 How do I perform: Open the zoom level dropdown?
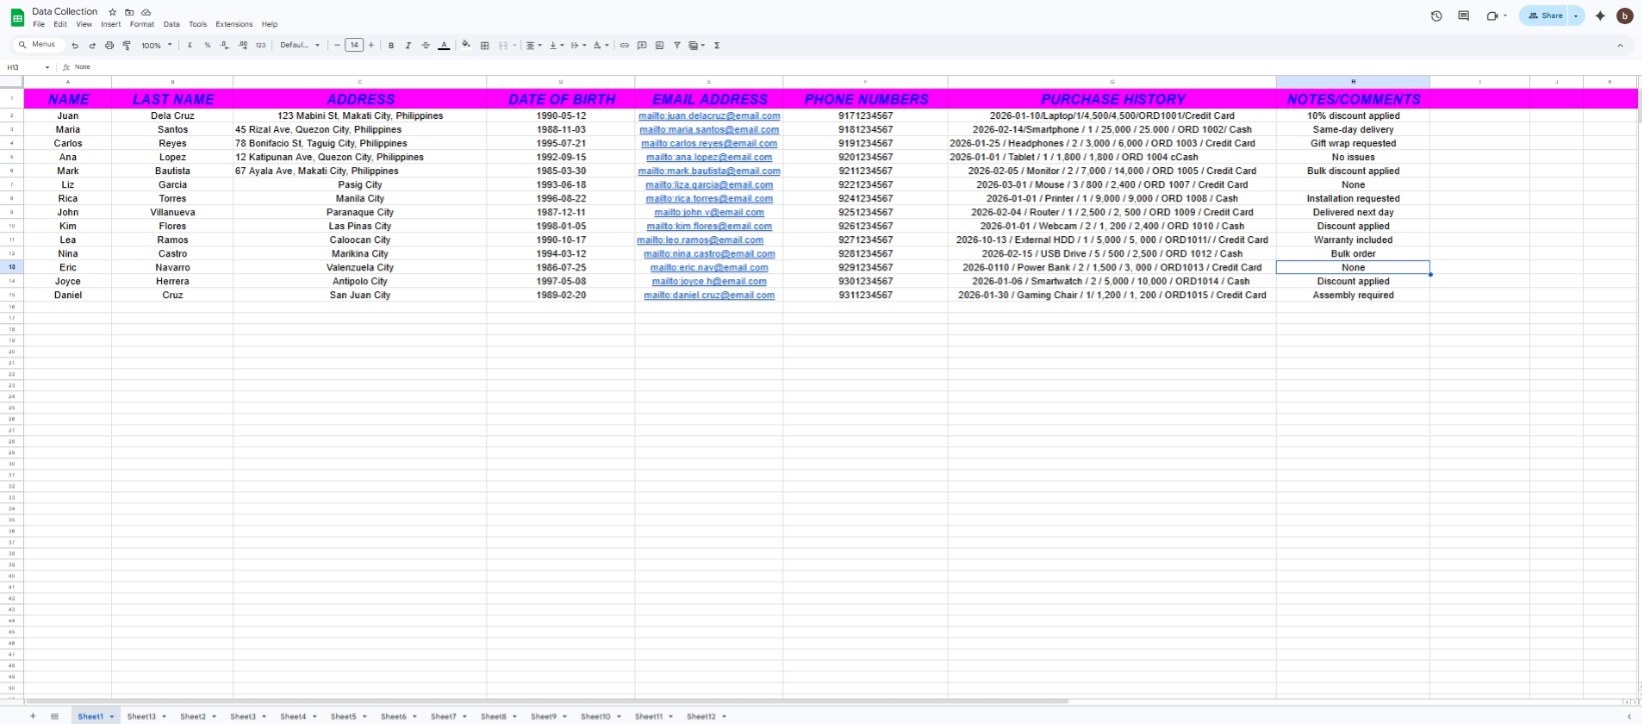coord(156,45)
